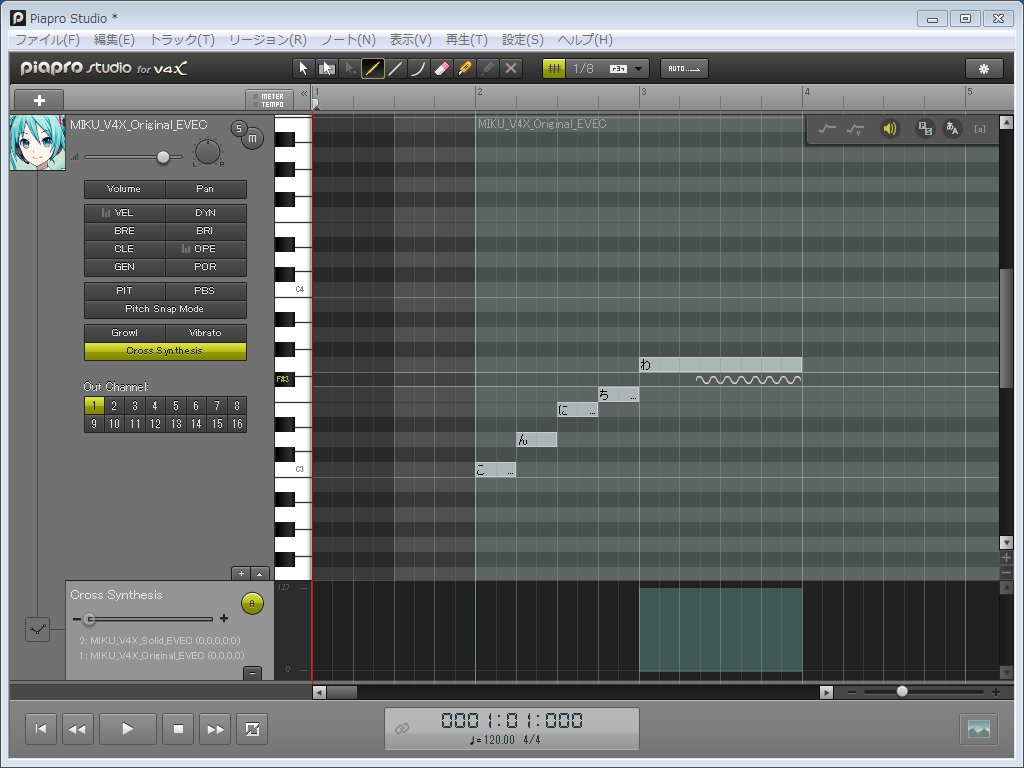
Task: Select the Curve tool
Action: [x=418, y=69]
